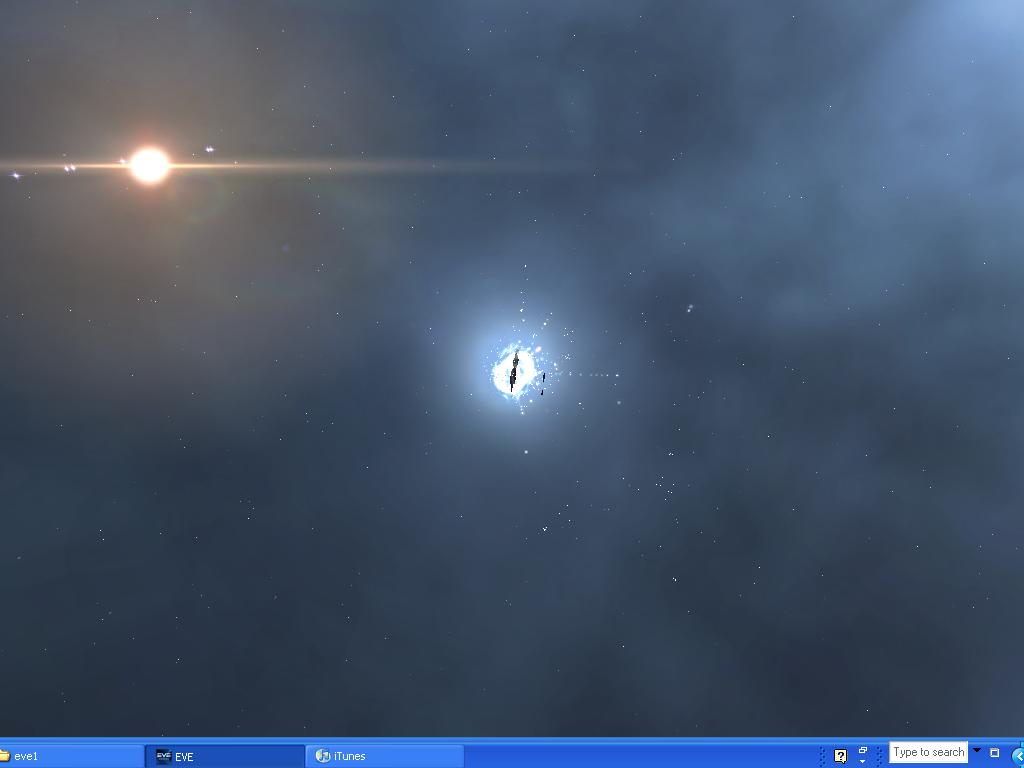This screenshot has height=768, width=1024.
Task: Switch to the eve1 folder taskbar button
Action: pyautogui.click(x=71, y=756)
